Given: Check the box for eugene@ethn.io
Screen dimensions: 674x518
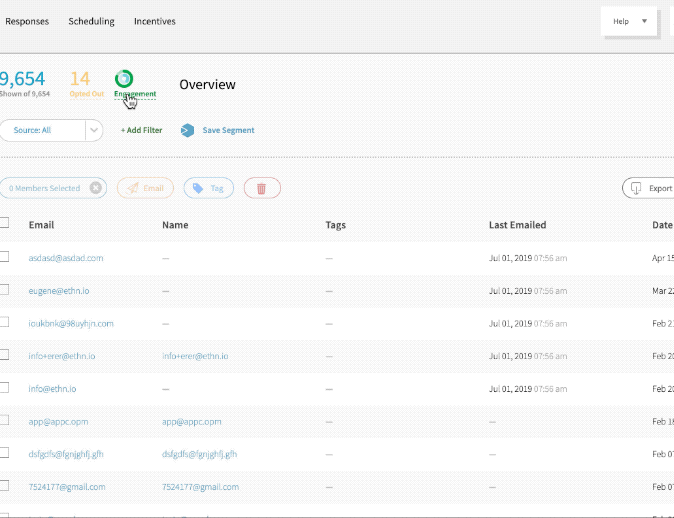Looking at the screenshot, I should pos(4,289).
